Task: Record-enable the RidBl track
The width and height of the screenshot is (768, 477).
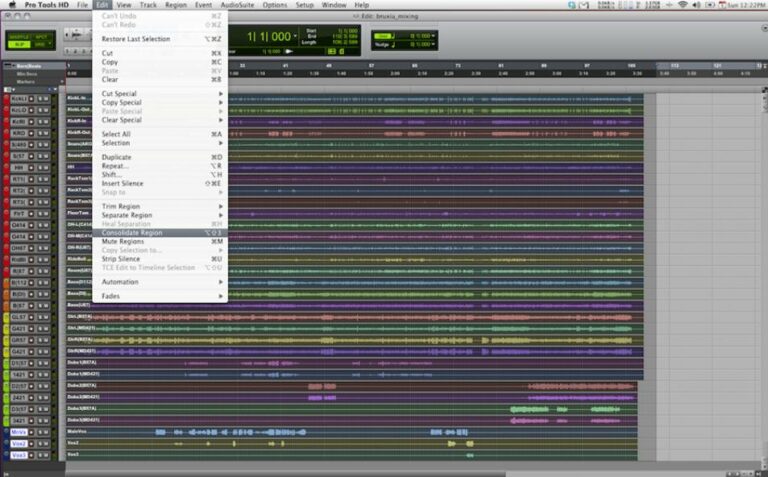Action: pyautogui.click(x=31, y=260)
